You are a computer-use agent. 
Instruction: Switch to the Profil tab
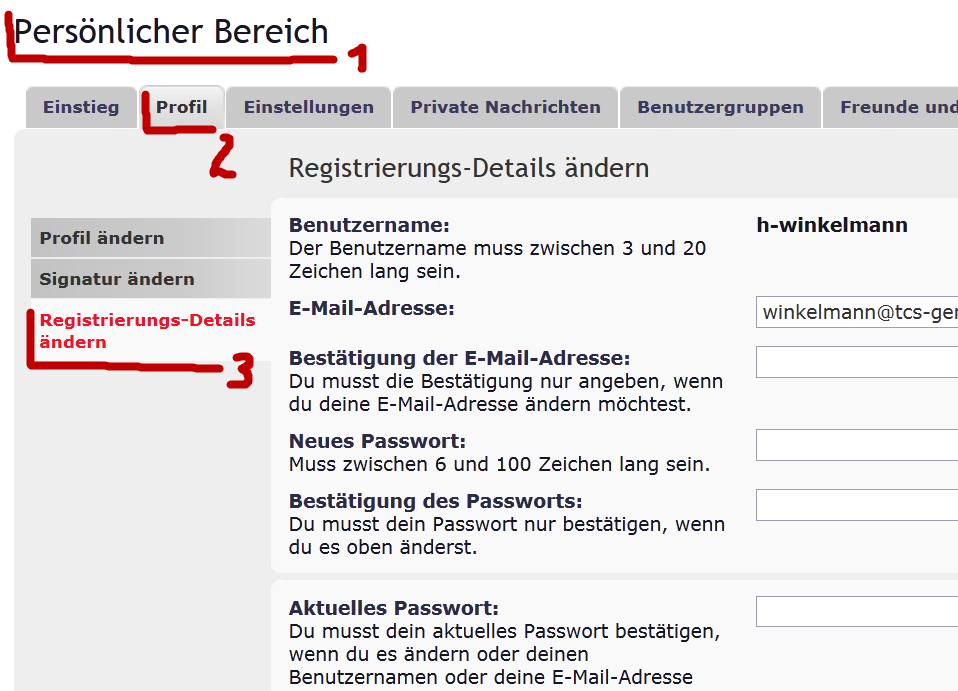182,107
